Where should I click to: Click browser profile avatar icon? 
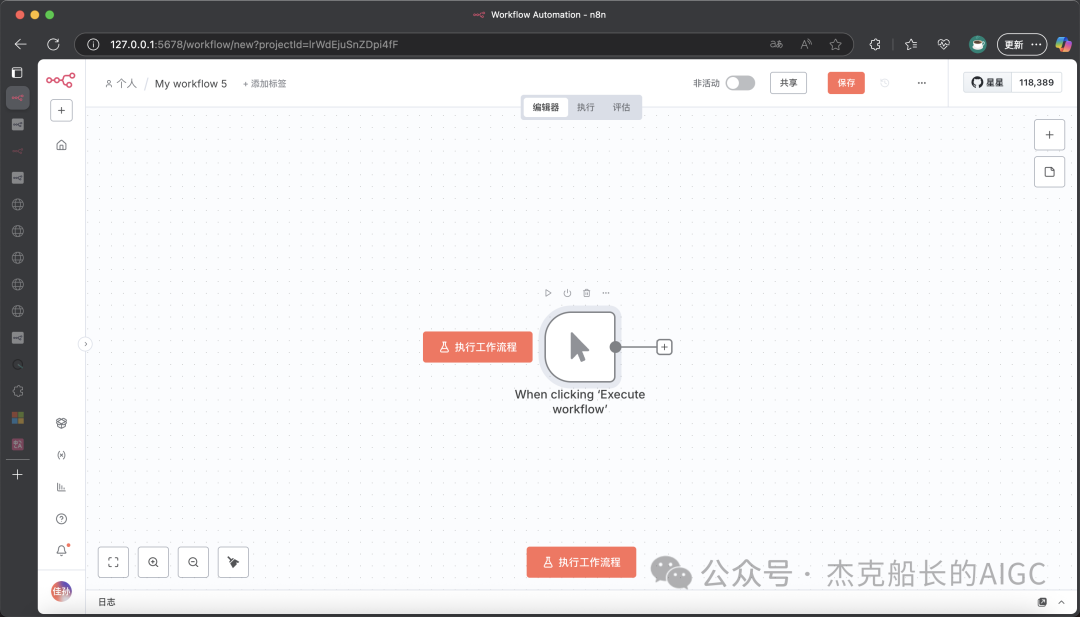click(977, 44)
